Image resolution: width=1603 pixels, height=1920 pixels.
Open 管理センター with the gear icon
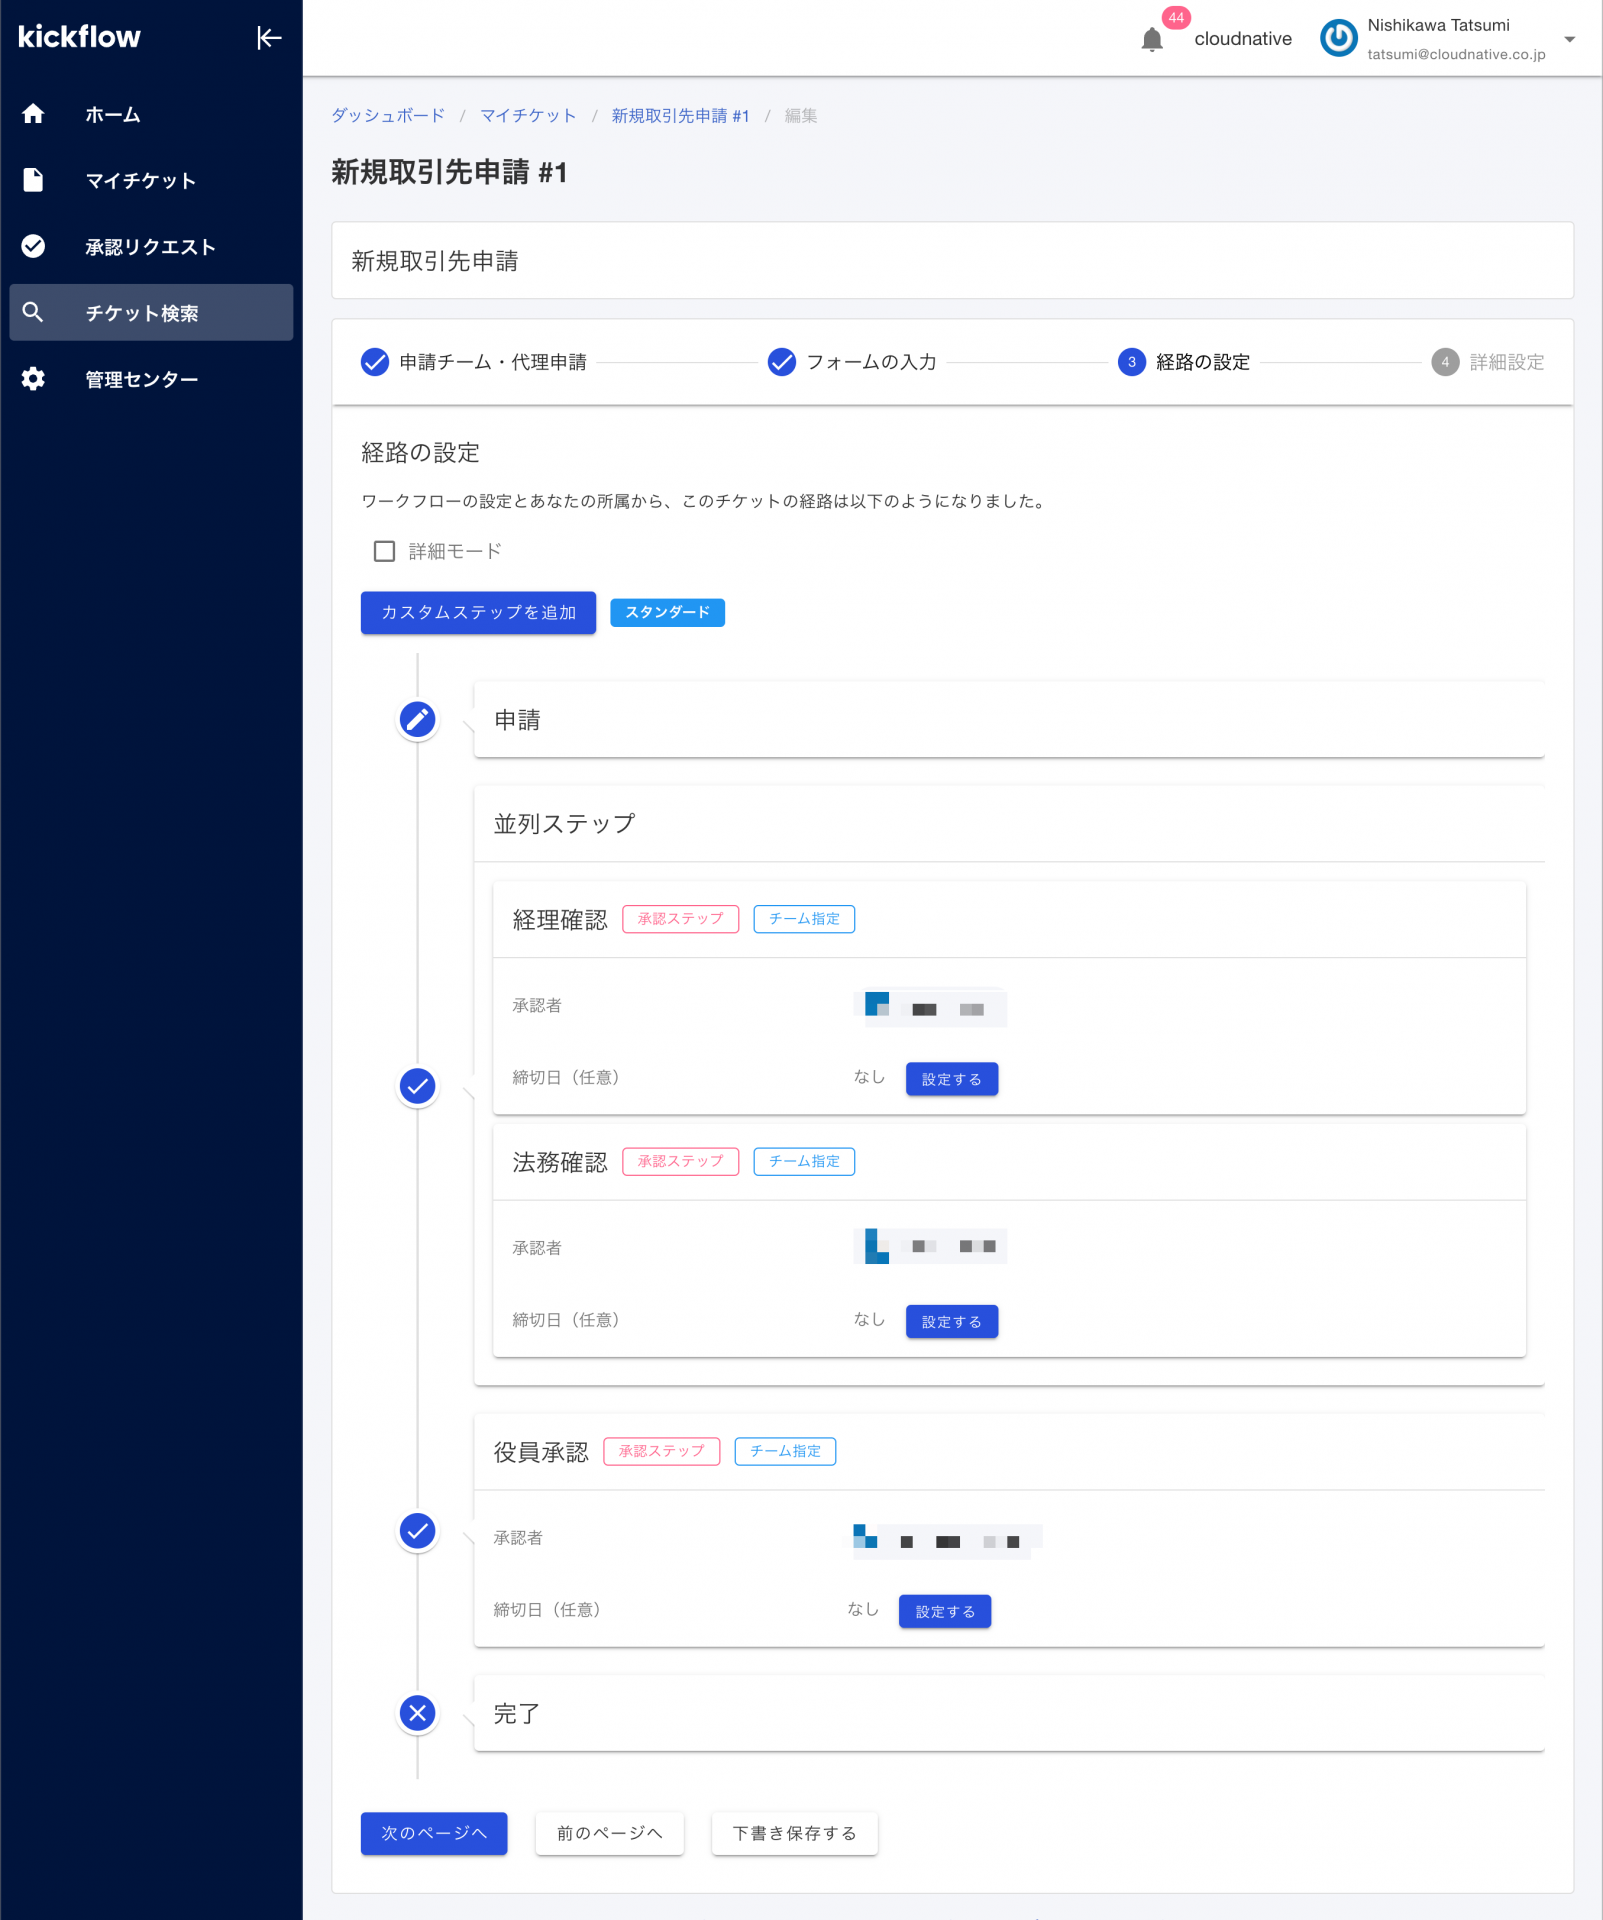coord(33,378)
